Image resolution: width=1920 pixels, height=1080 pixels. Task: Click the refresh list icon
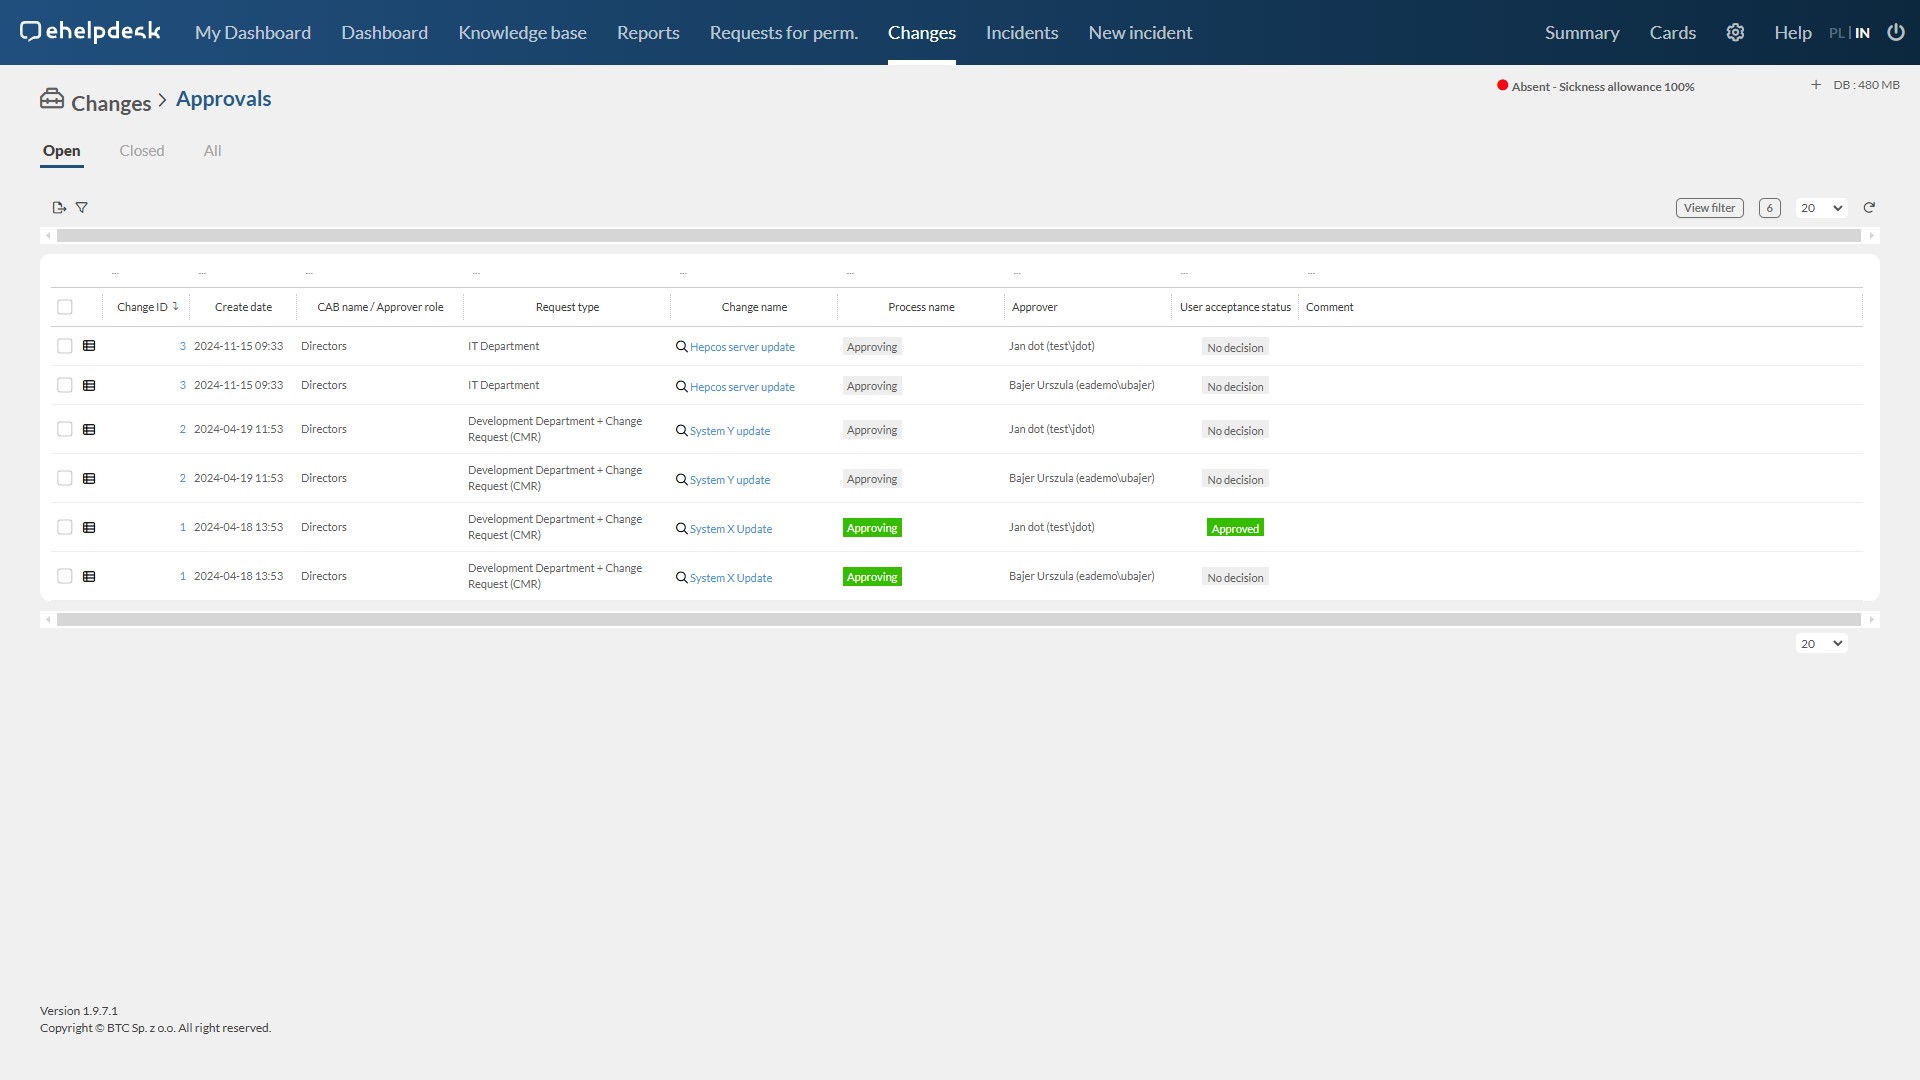tap(1869, 208)
